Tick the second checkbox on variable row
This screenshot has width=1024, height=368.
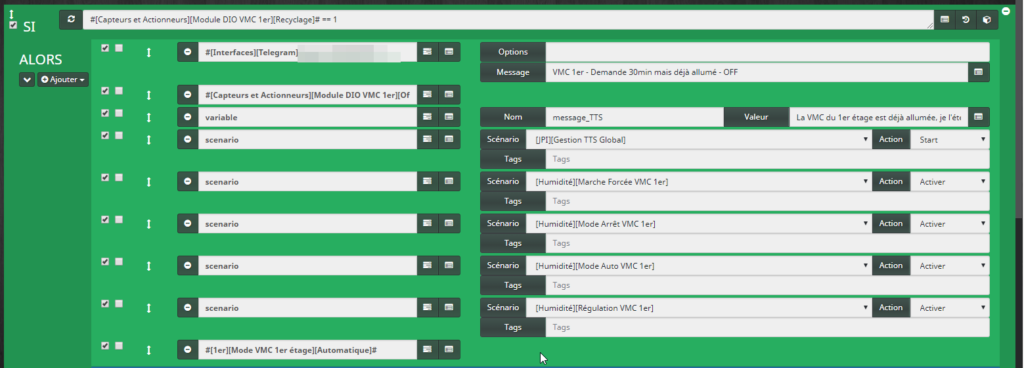tap(119, 113)
